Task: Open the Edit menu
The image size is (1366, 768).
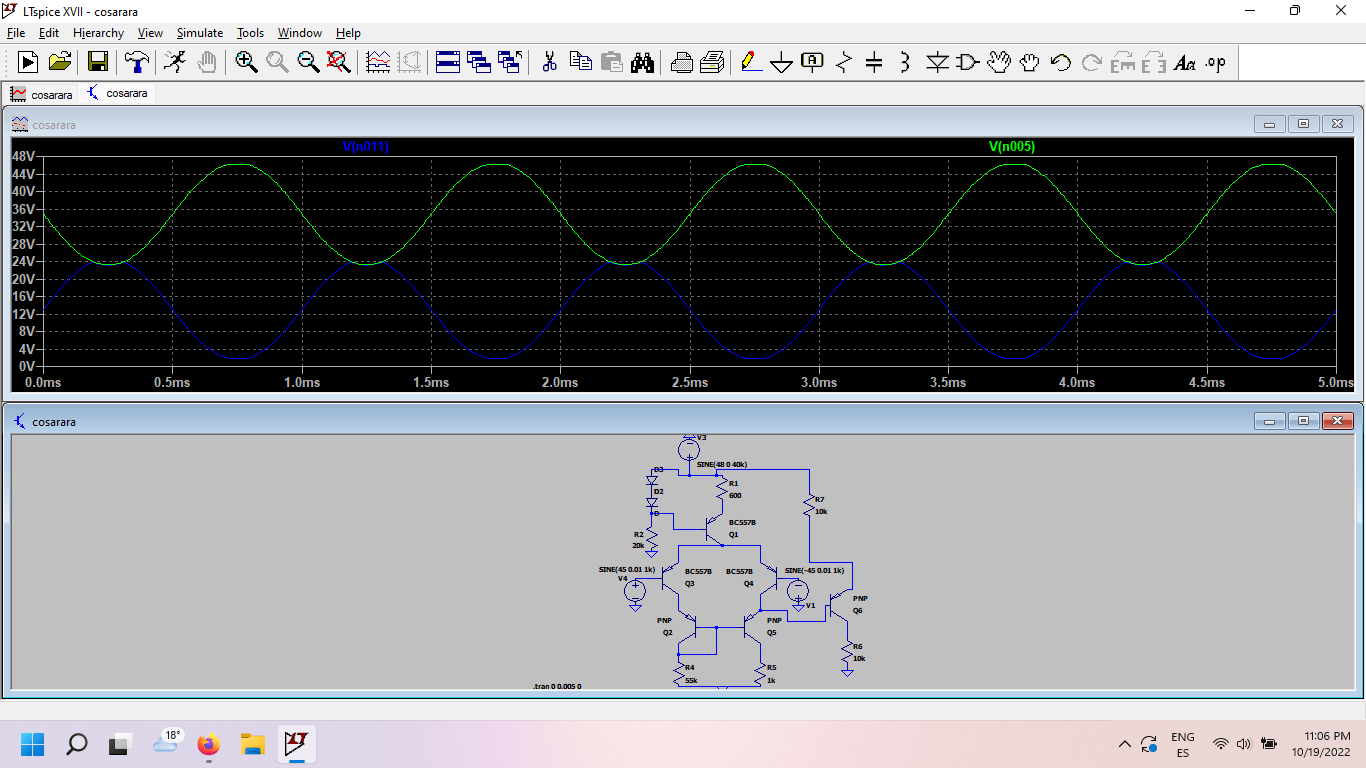Action: [x=49, y=33]
